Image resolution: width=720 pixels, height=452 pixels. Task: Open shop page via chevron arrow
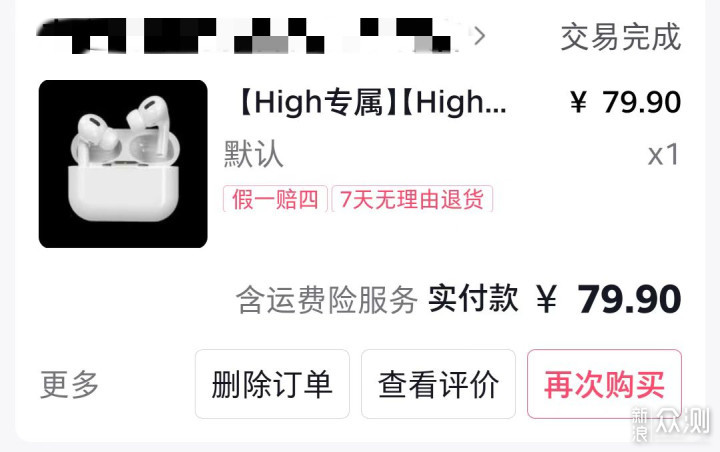click(479, 36)
